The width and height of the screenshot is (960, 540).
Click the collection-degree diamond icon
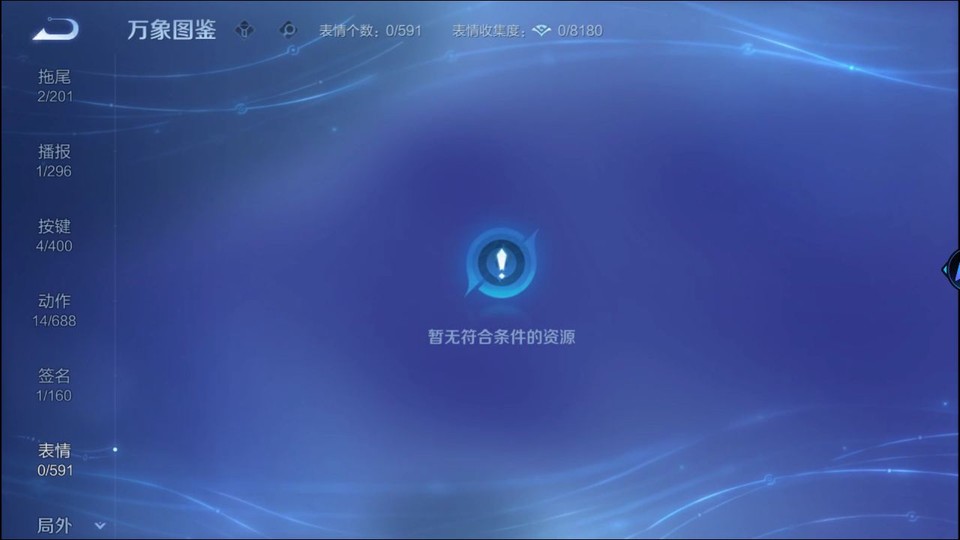[541, 30]
